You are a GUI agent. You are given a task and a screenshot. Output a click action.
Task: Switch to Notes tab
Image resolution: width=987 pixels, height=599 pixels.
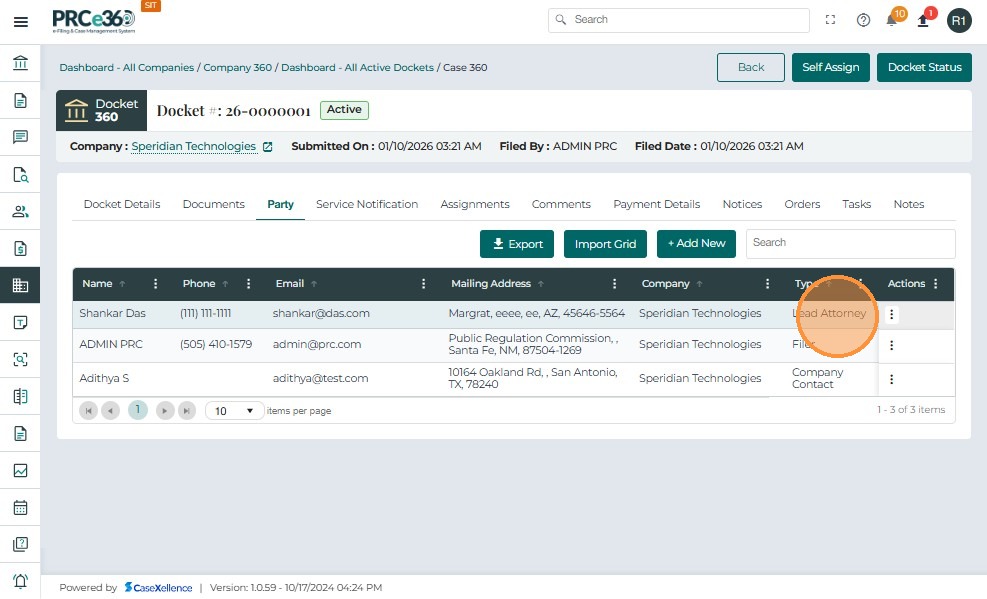pyautogui.click(x=909, y=204)
